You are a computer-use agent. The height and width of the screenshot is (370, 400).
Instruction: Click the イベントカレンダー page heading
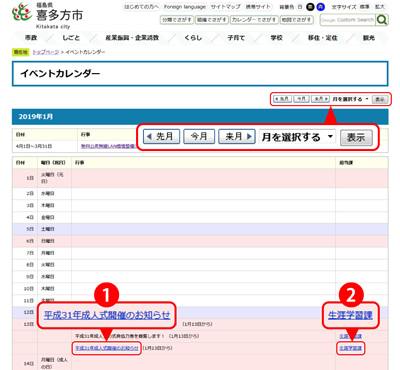[x=200, y=73]
